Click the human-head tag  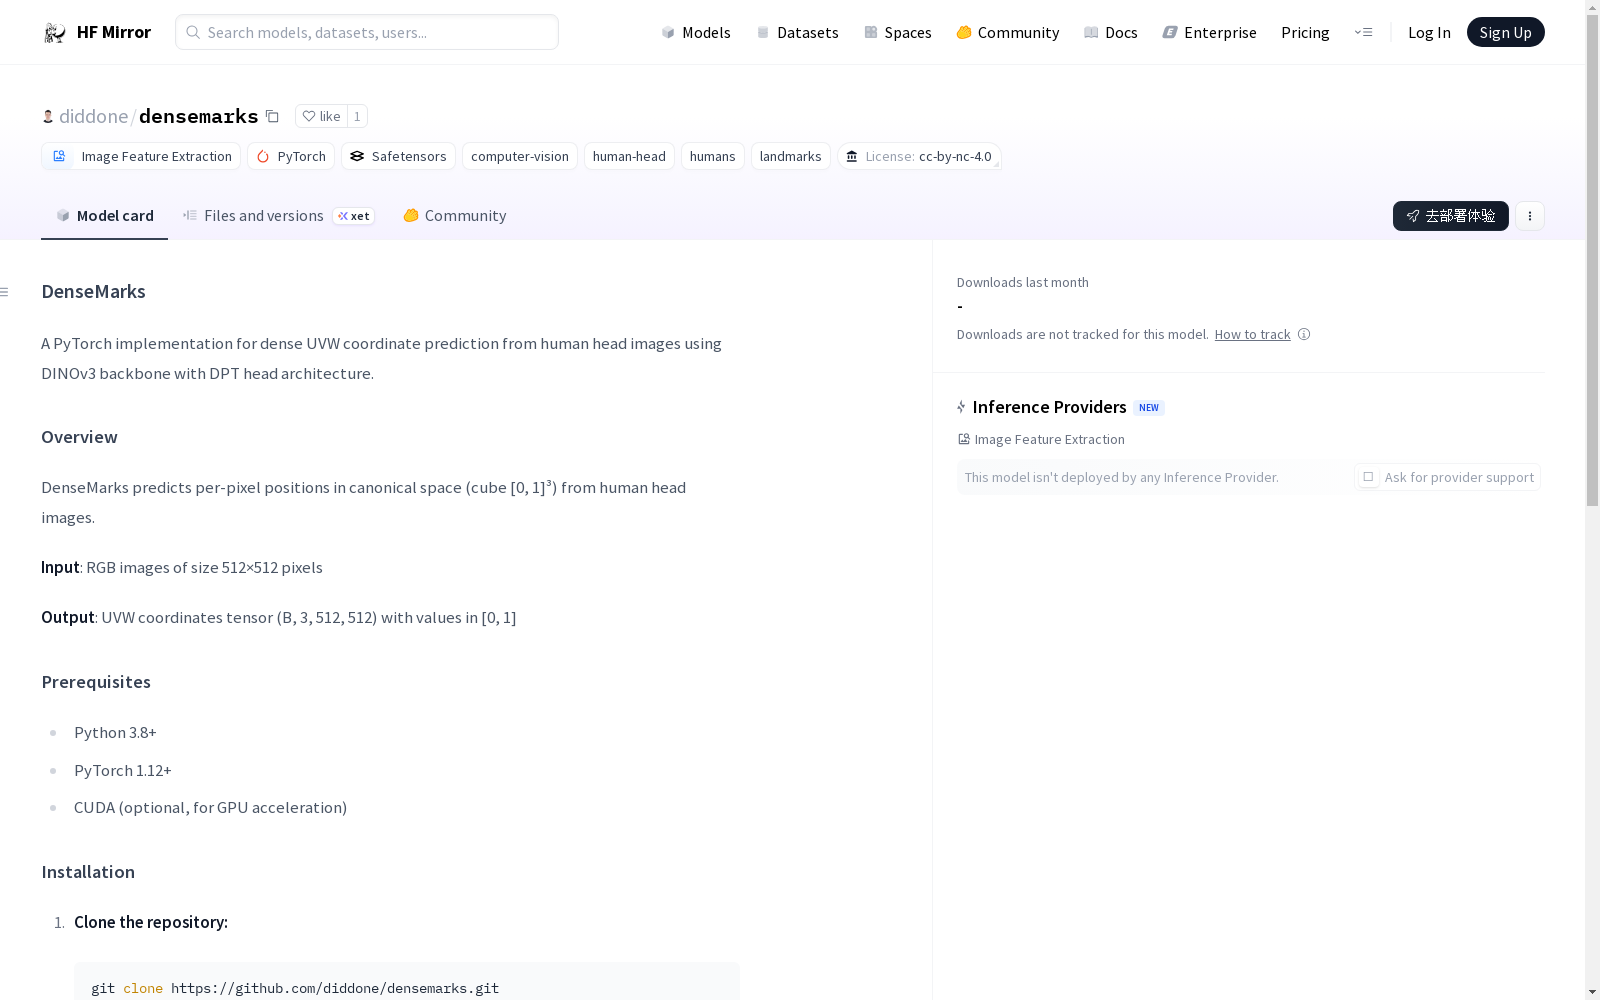point(629,156)
